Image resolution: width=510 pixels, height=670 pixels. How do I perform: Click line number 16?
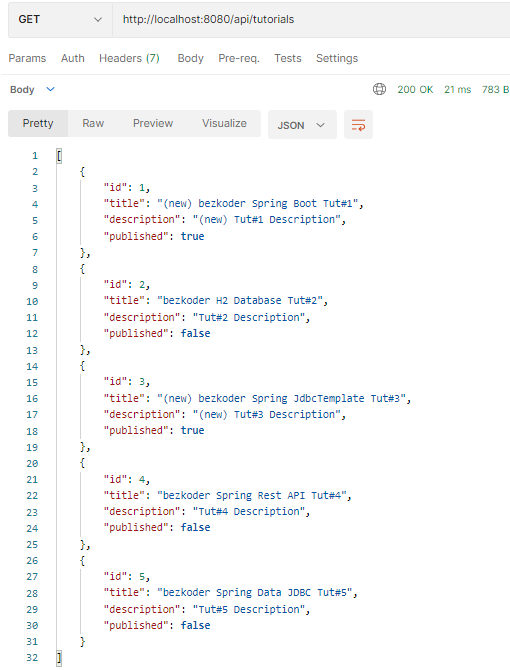(x=32, y=399)
